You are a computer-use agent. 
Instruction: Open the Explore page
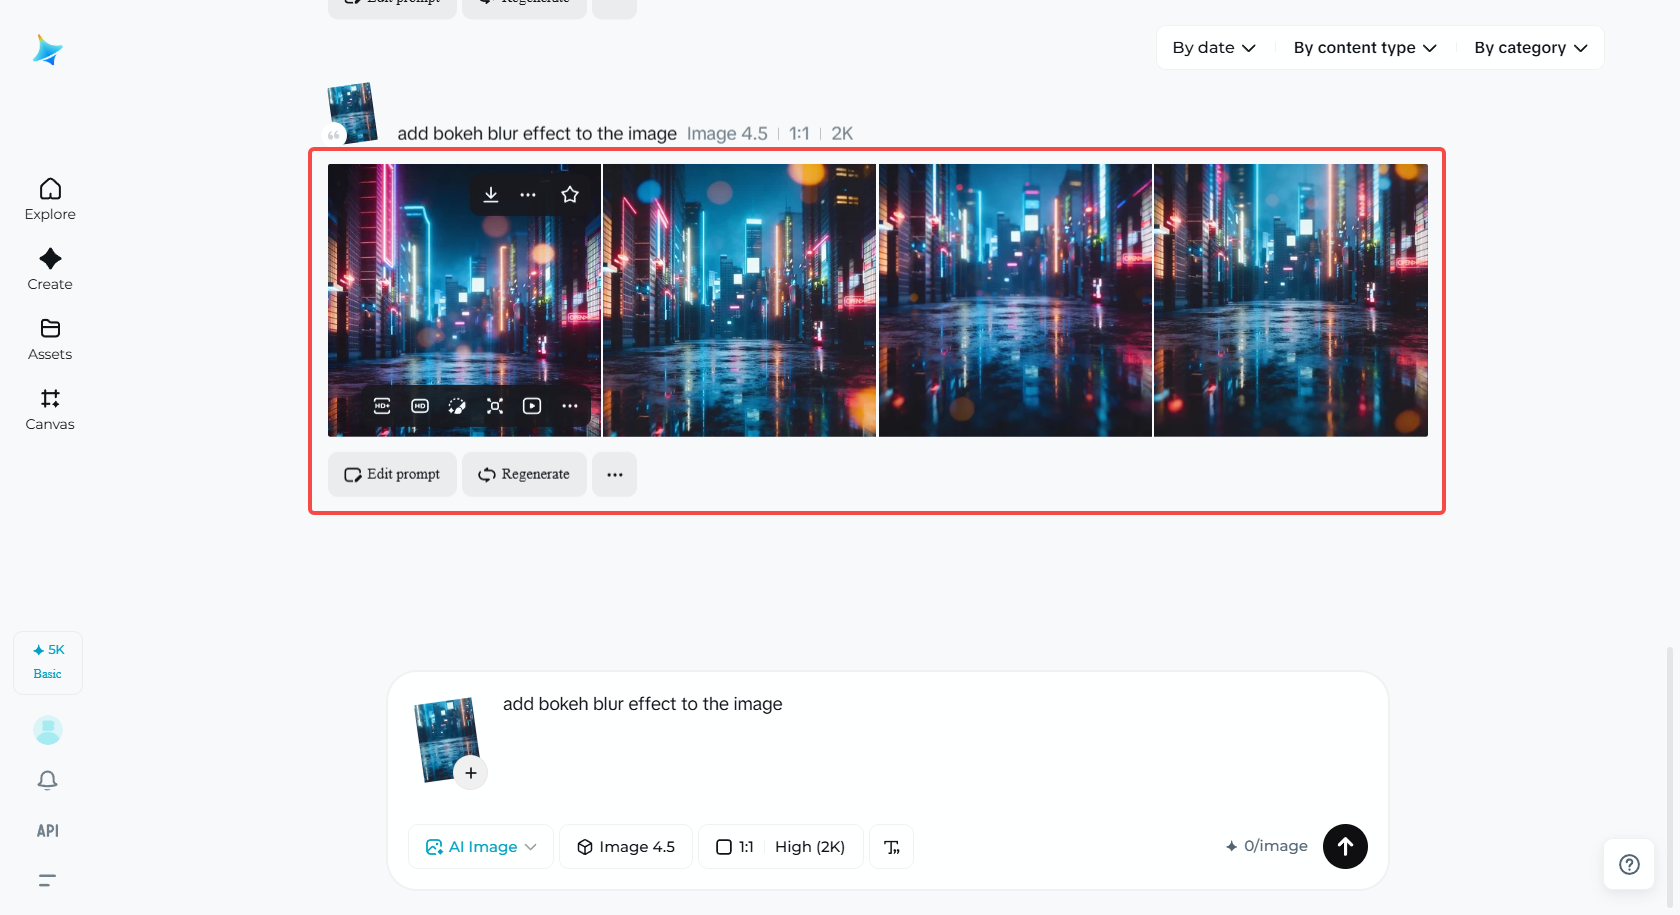point(50,200)
